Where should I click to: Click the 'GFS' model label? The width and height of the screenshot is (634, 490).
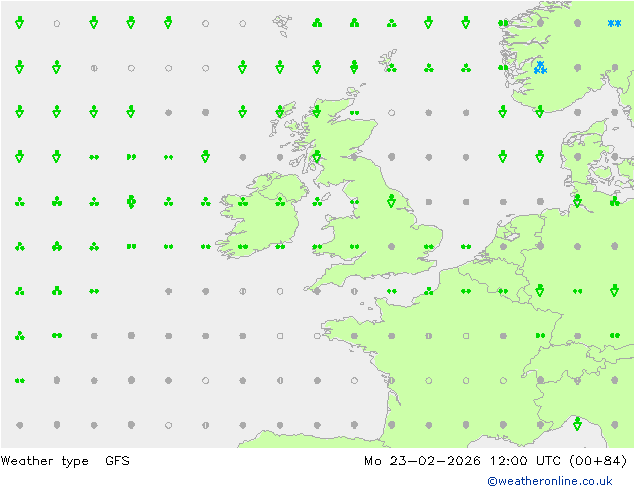click(x=117, y=460)
